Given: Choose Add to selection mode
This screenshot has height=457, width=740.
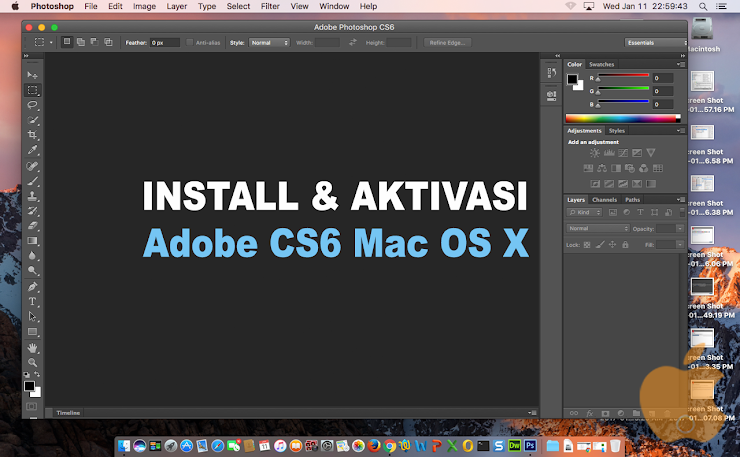Looking at the screenshot, I should point(81,42).
